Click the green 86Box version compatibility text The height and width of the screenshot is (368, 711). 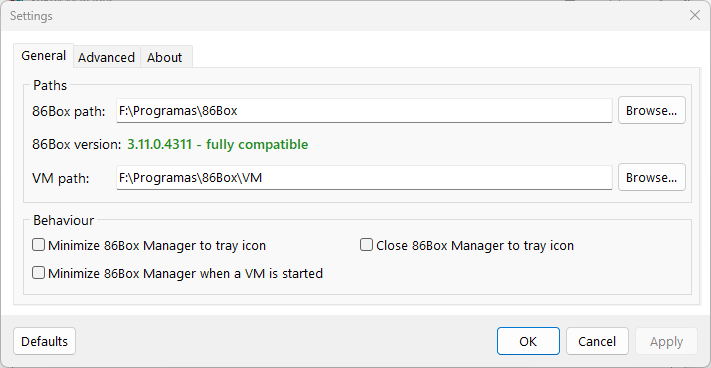point(218,145)
